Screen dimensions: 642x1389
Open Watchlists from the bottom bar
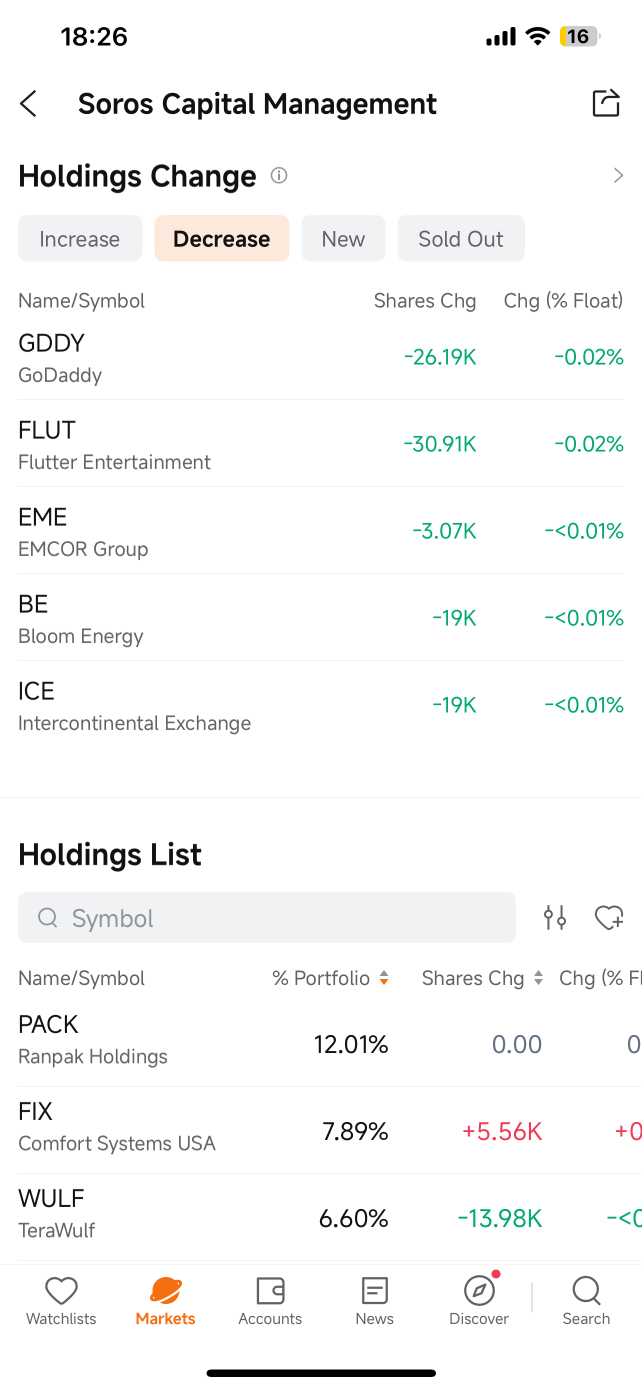point(62,1301)
